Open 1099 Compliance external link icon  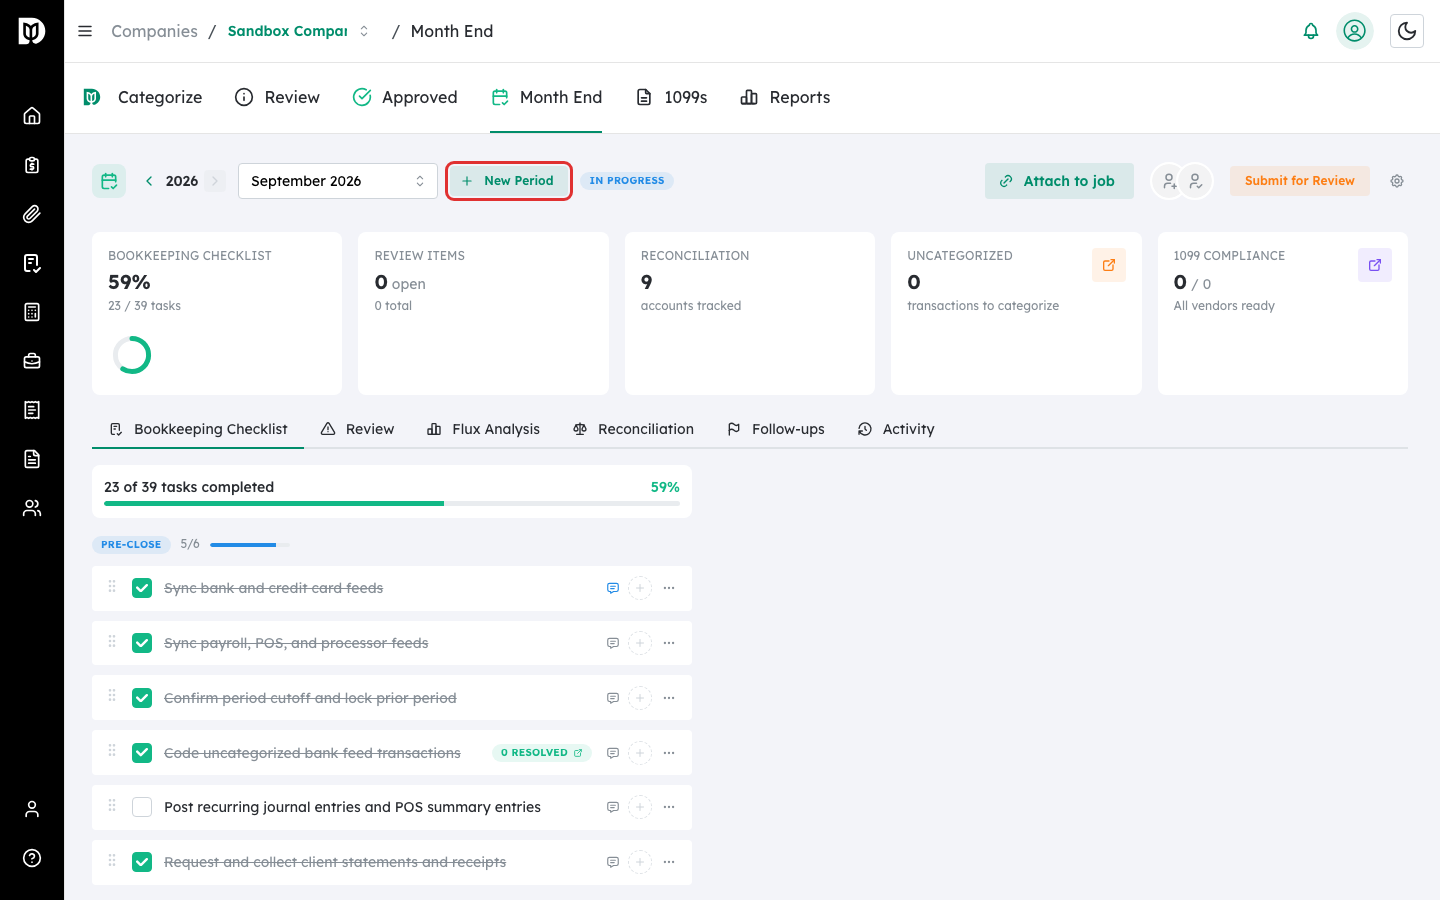click(1375, 265)
